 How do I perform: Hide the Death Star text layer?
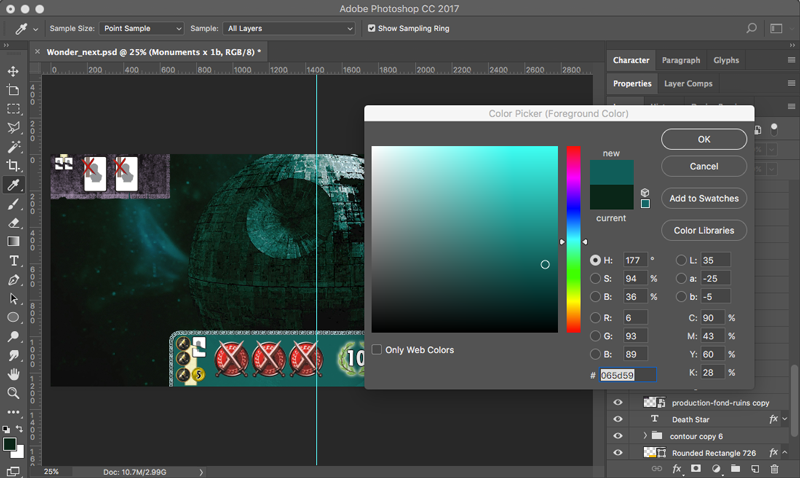[x=617, y=419]
